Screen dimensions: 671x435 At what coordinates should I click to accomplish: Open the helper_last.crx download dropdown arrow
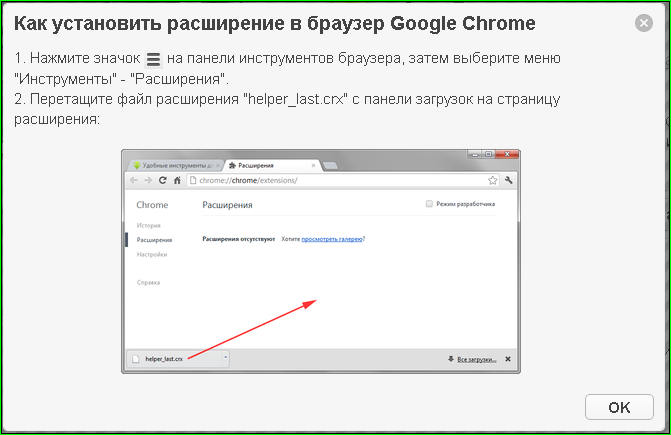pyautogui.click(x=226, y=357)
